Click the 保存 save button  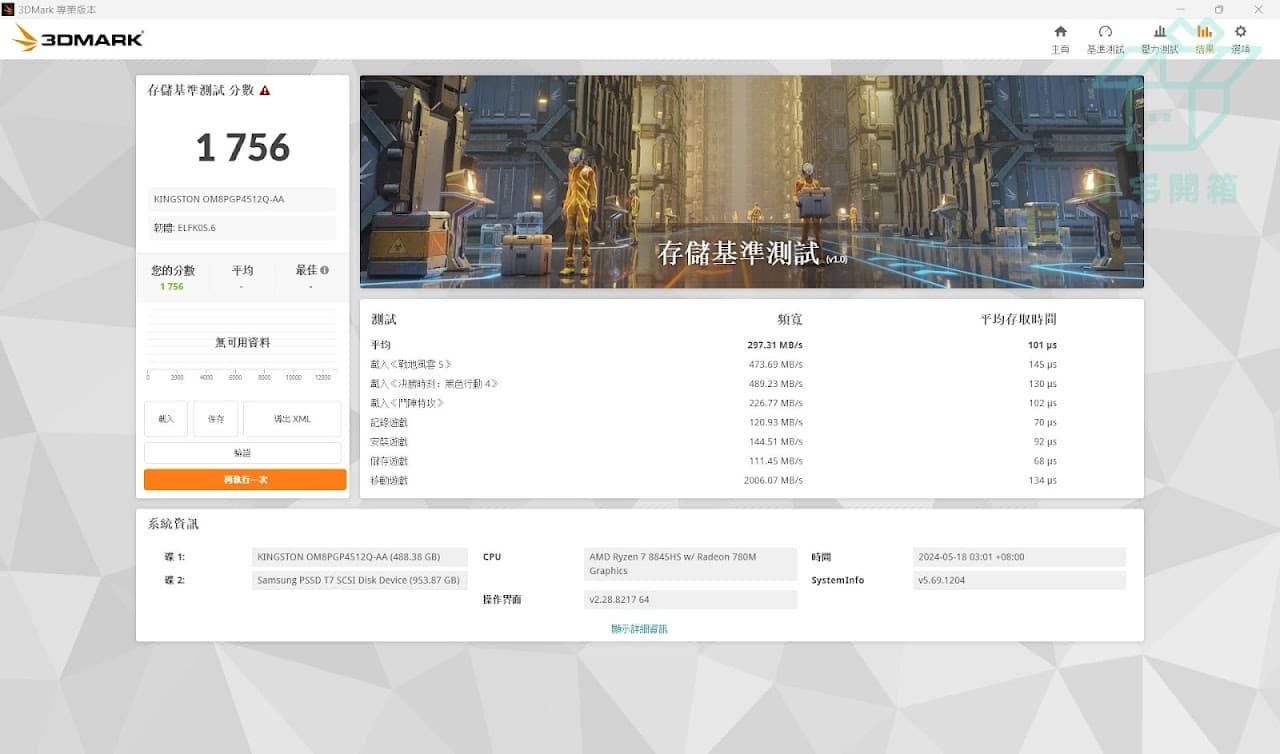pos(216,419)
